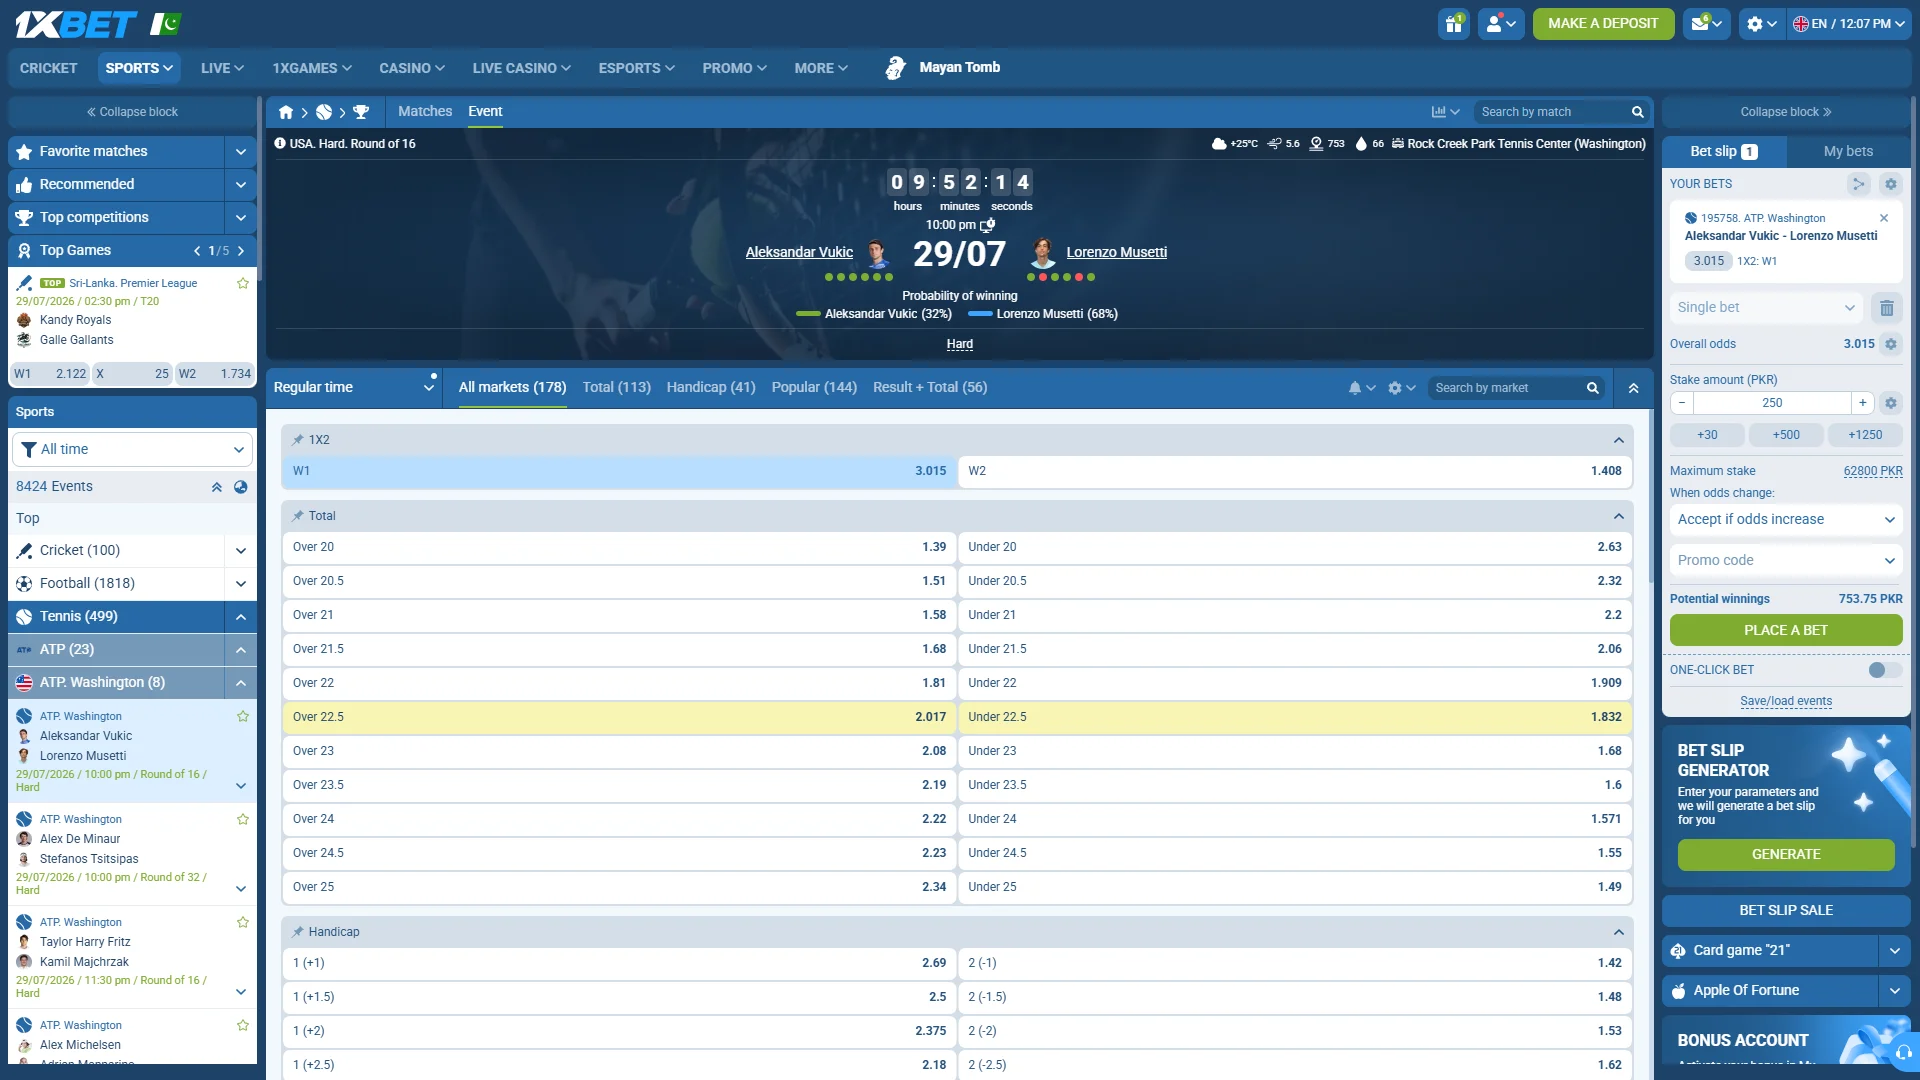Viewport: 1920px width, 1080px height.
Task: Favorite the Vukic vs Musetti match star
Action: click(242, 716)
